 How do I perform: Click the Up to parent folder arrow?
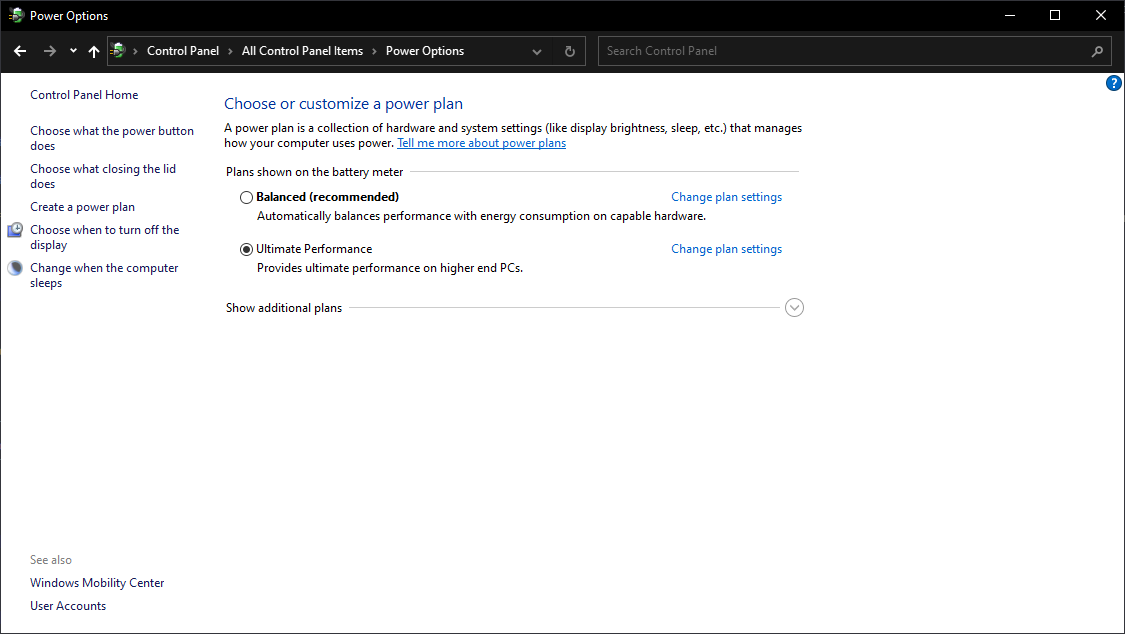tap(94, 51)
